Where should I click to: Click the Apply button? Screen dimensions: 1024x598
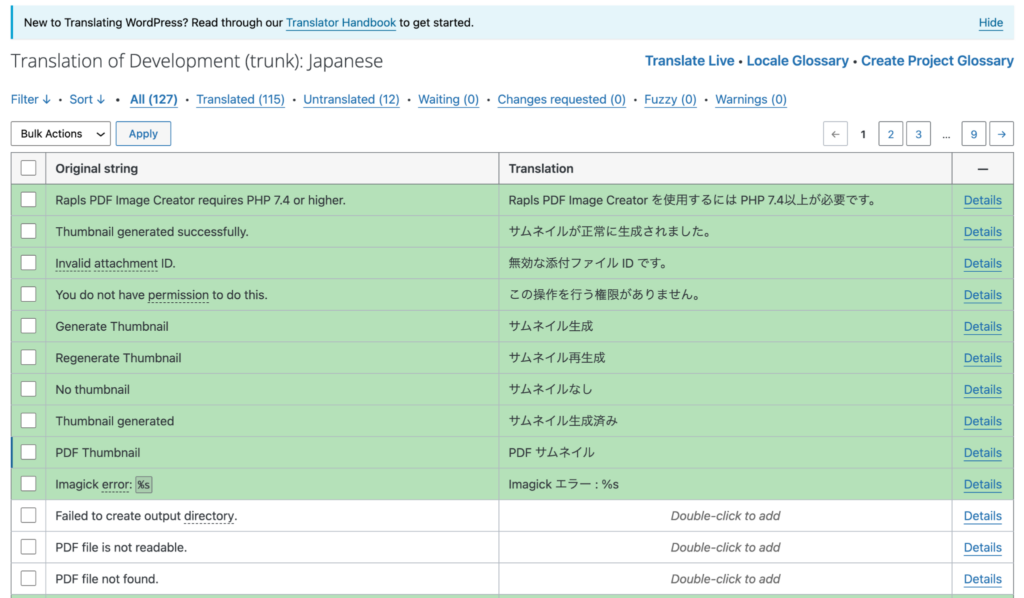pyautogui.click(x=143, y=133)
